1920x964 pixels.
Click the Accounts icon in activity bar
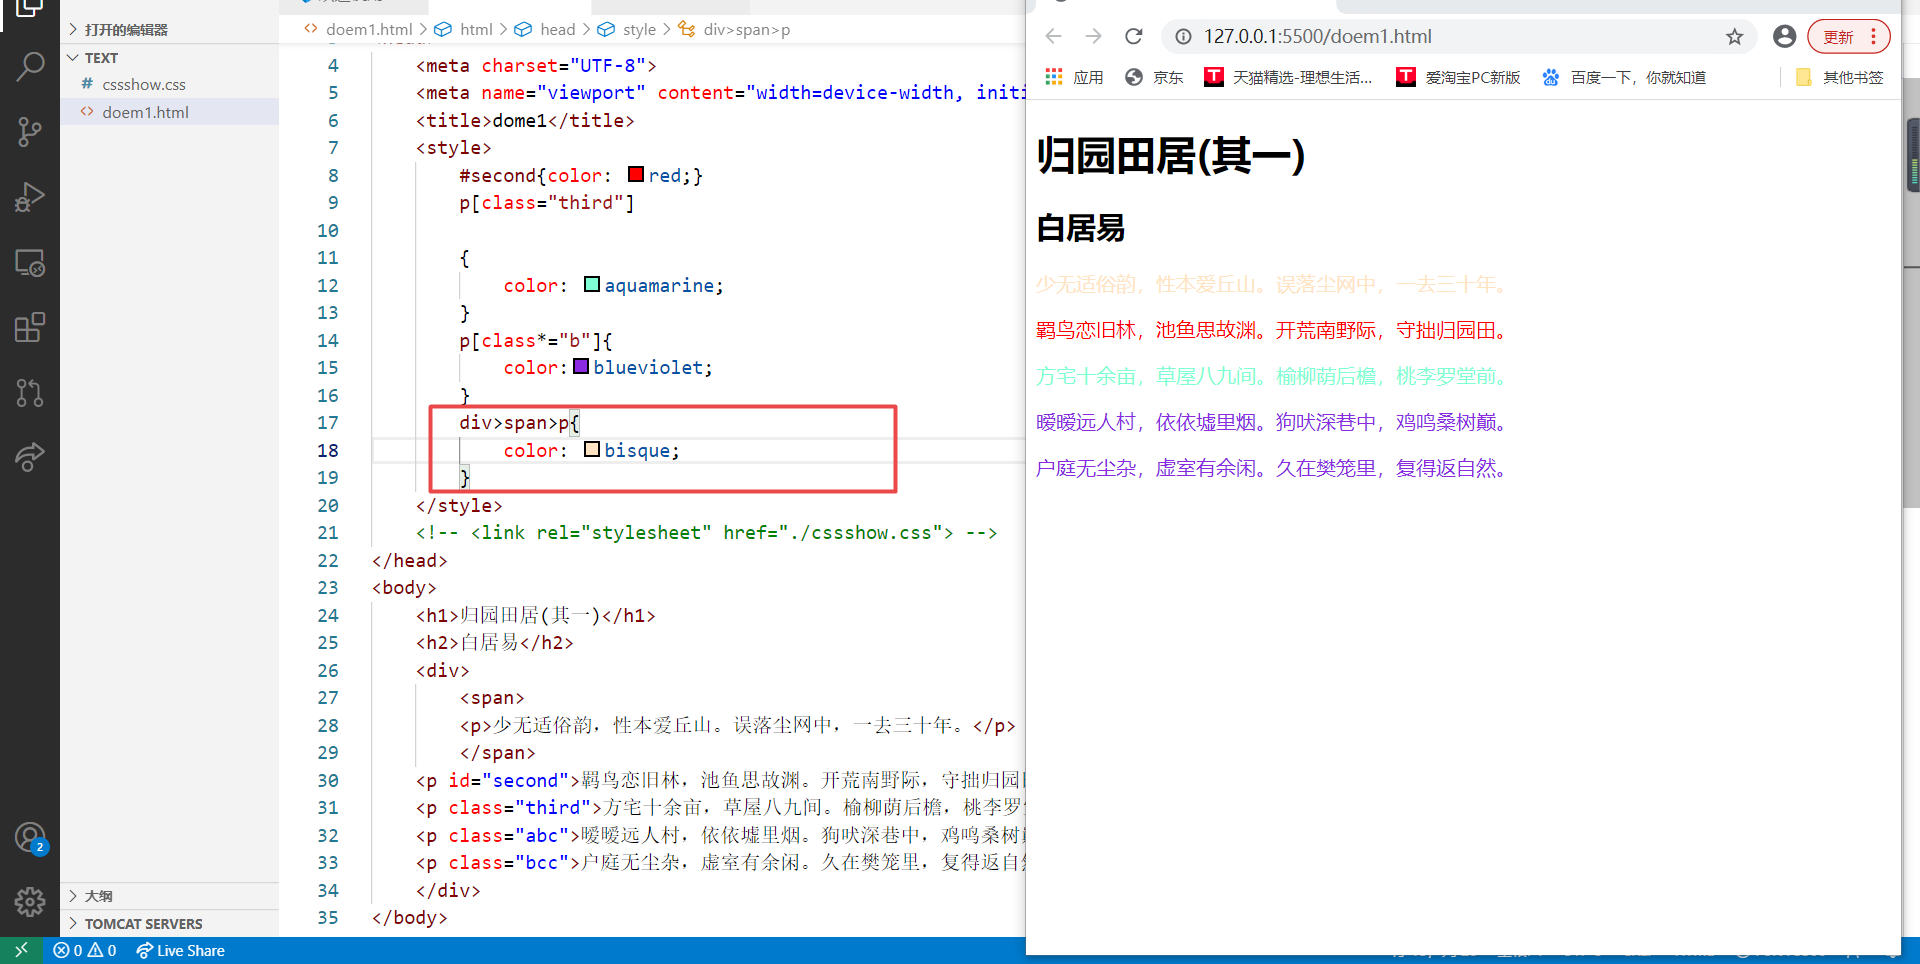click(30, 837)
